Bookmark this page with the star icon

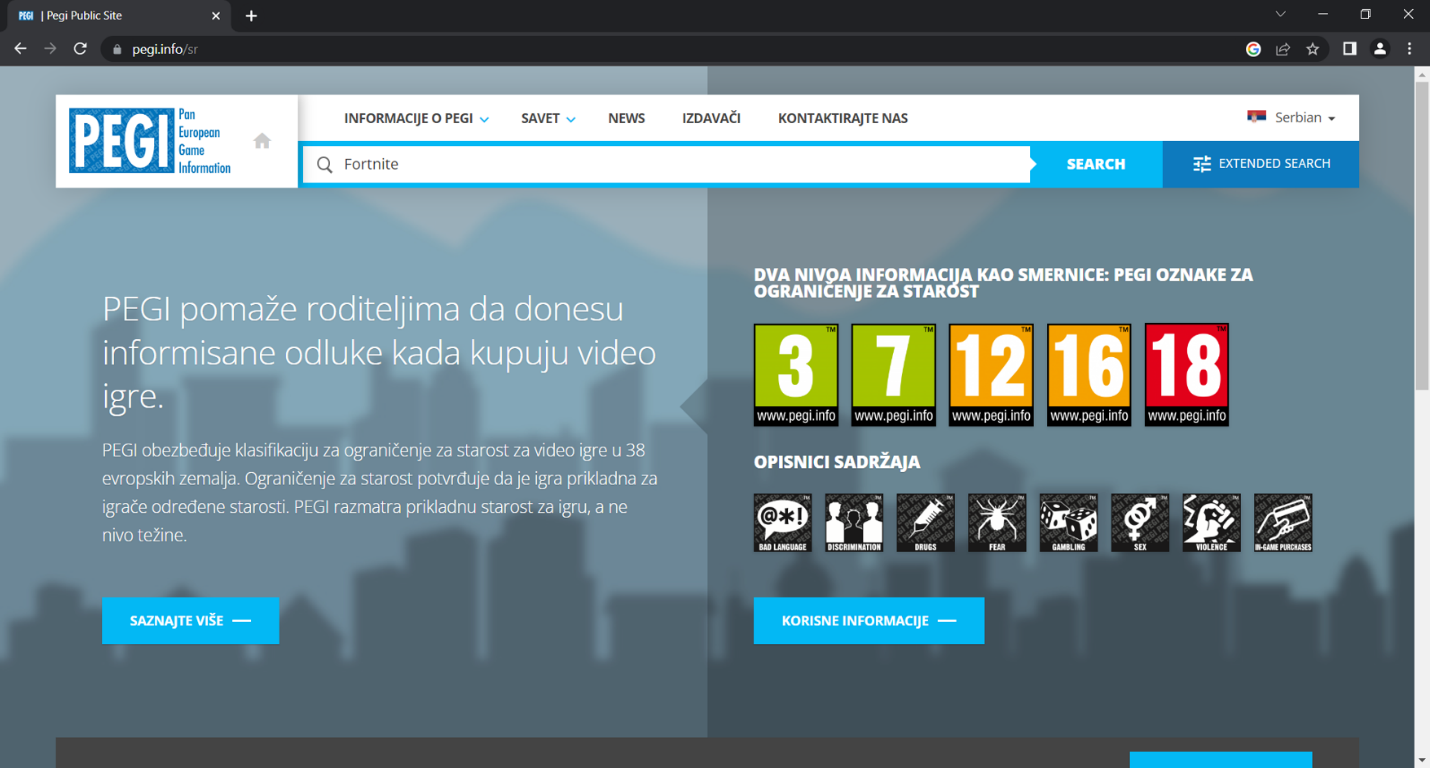(1313, 48)
